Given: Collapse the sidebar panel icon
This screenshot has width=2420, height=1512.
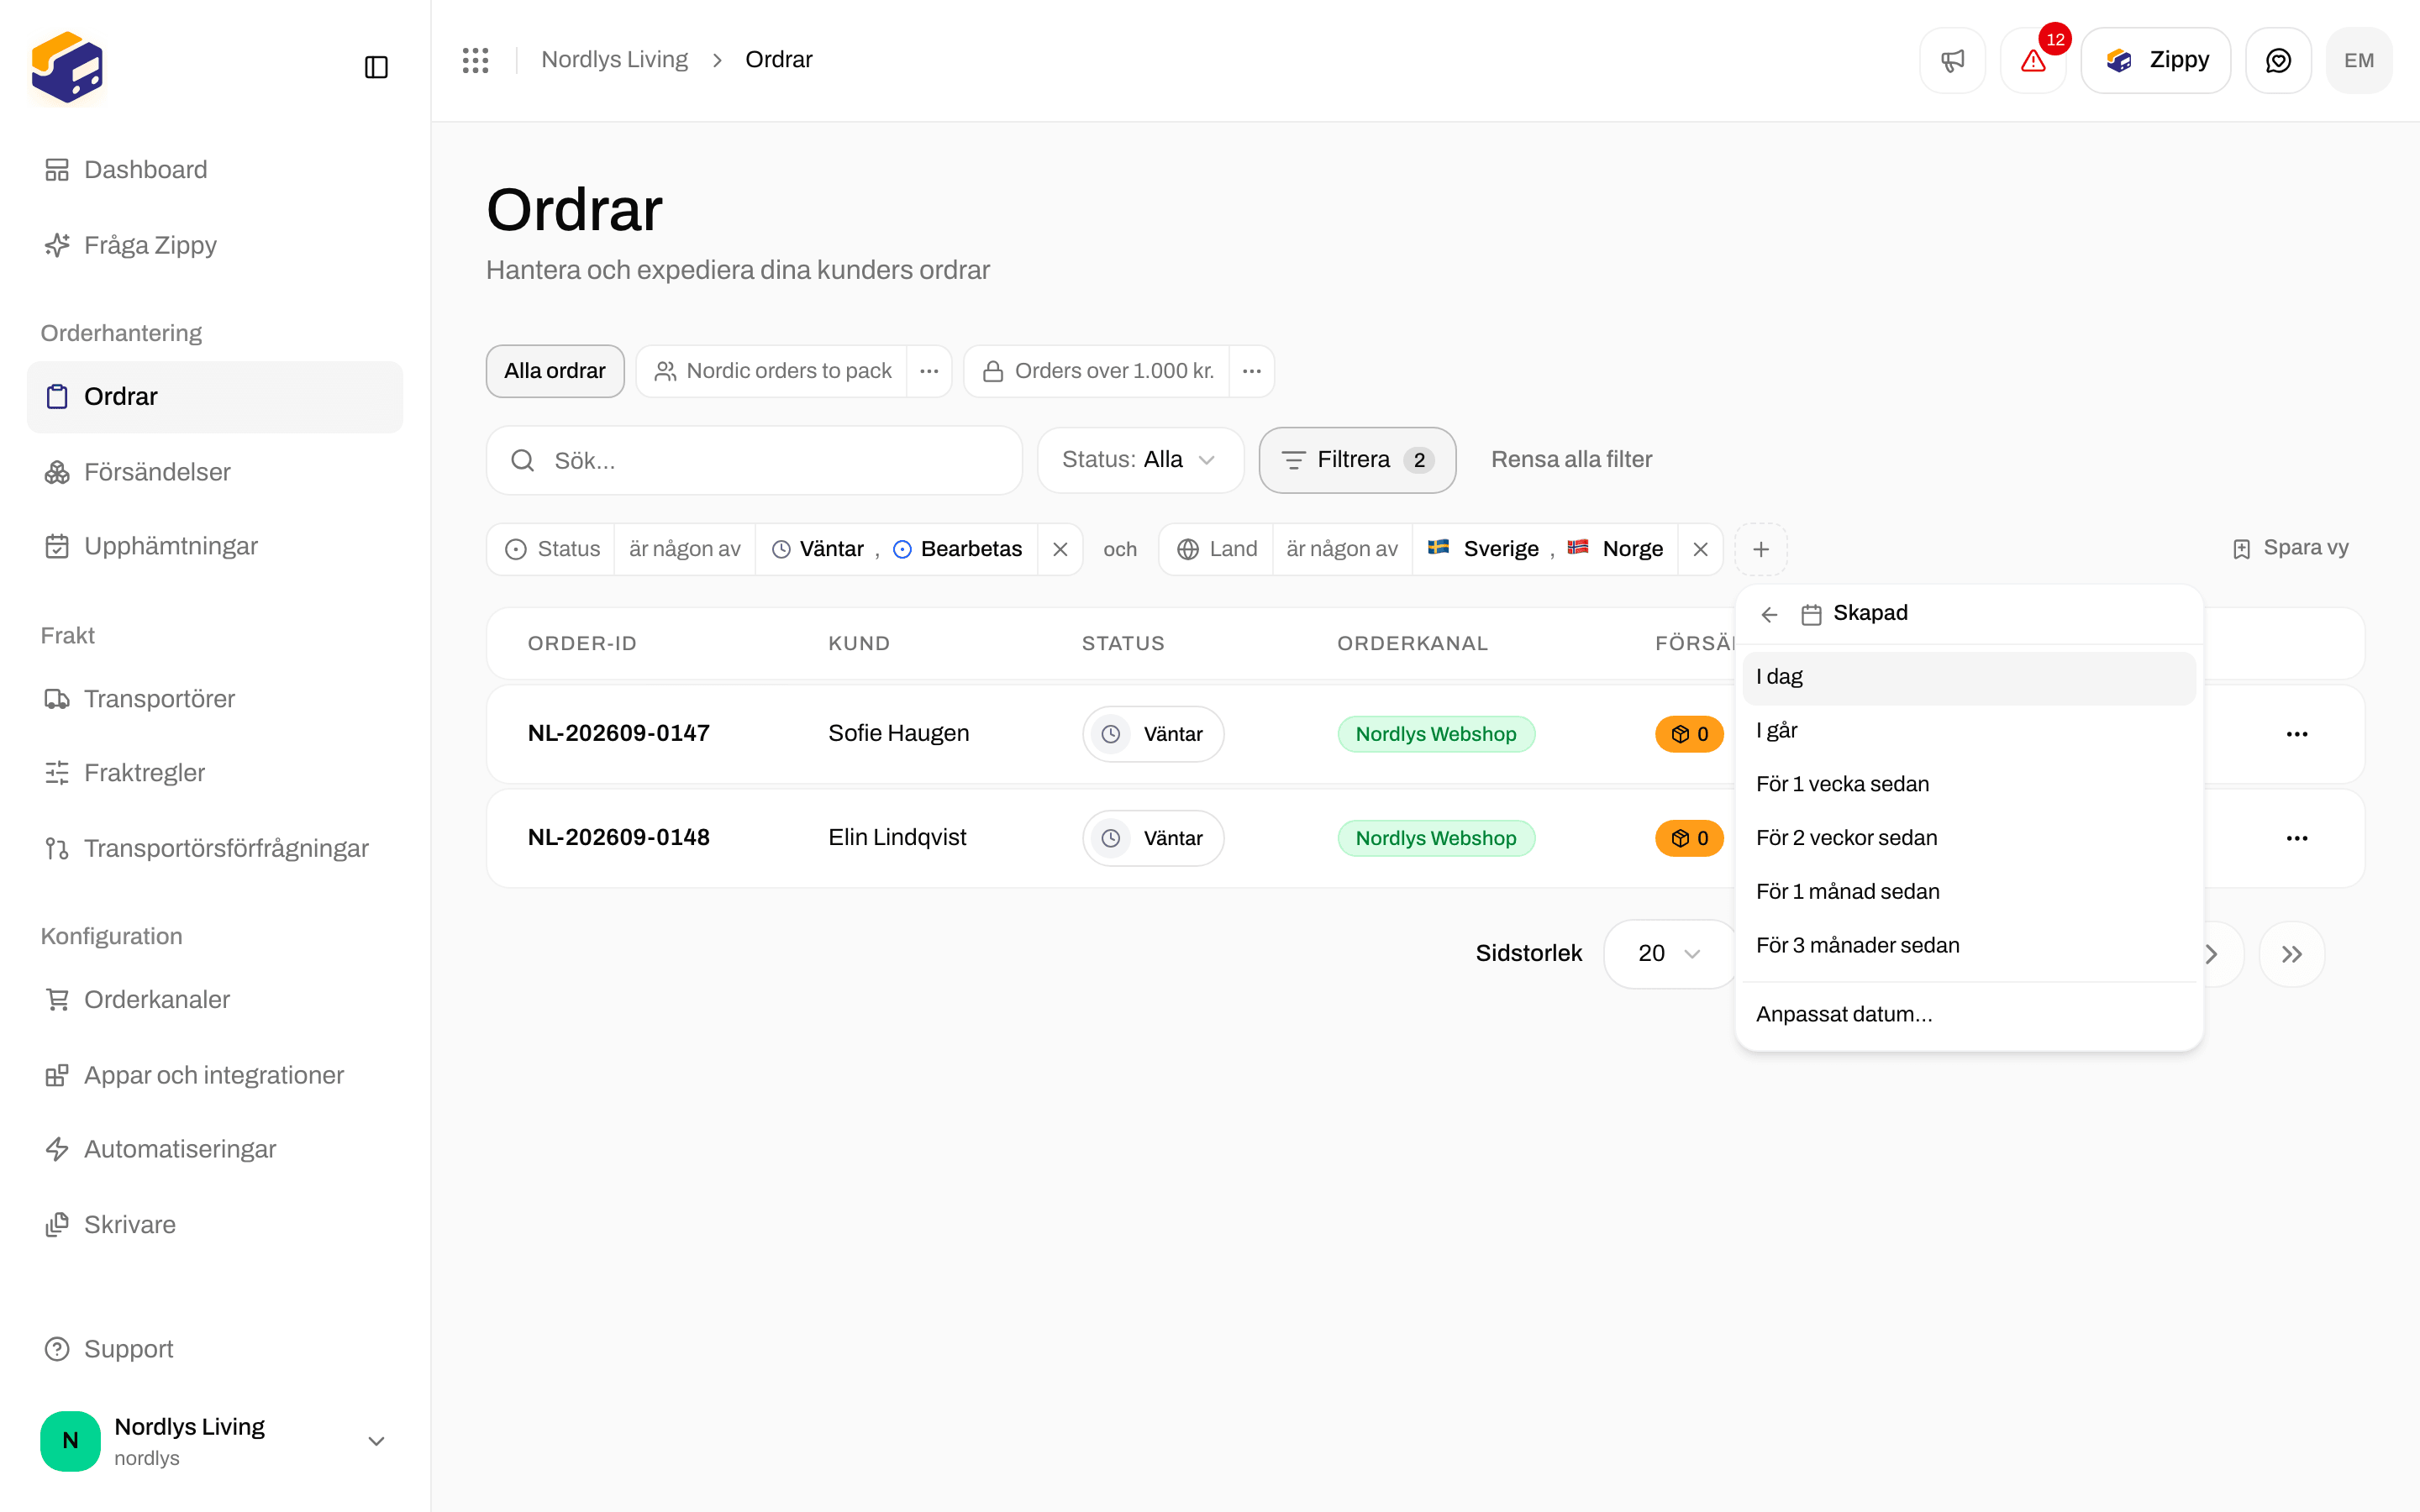Looking at the screenshot, I should 376,67.
